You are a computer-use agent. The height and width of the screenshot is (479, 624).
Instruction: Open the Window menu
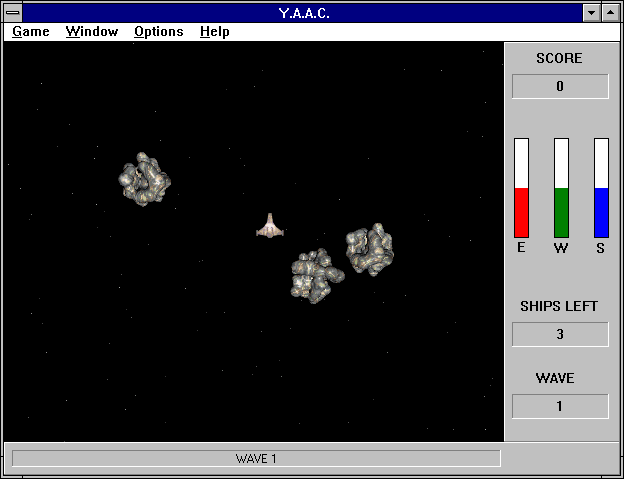pos(92,31)
